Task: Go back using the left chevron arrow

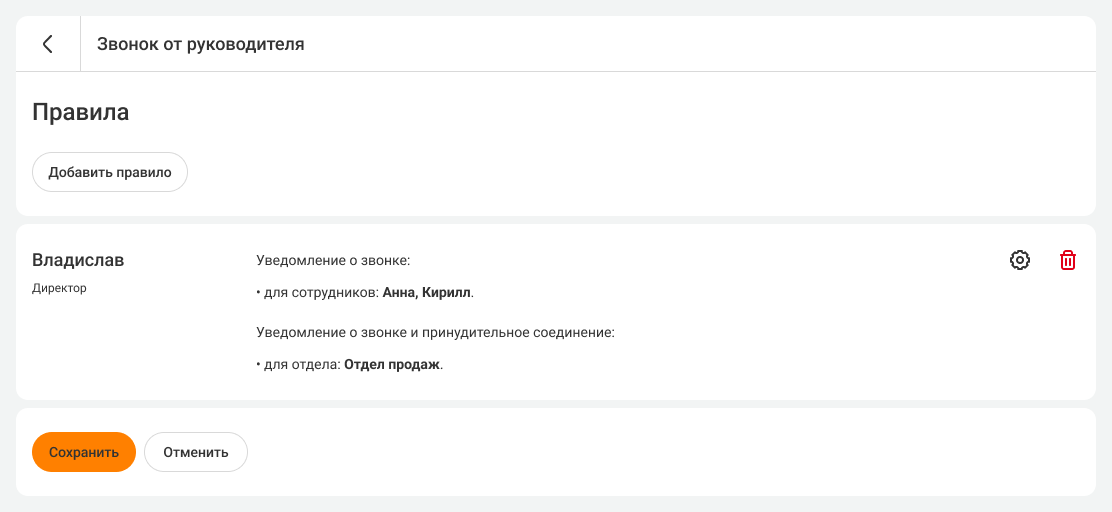Action: pos(48,44)
